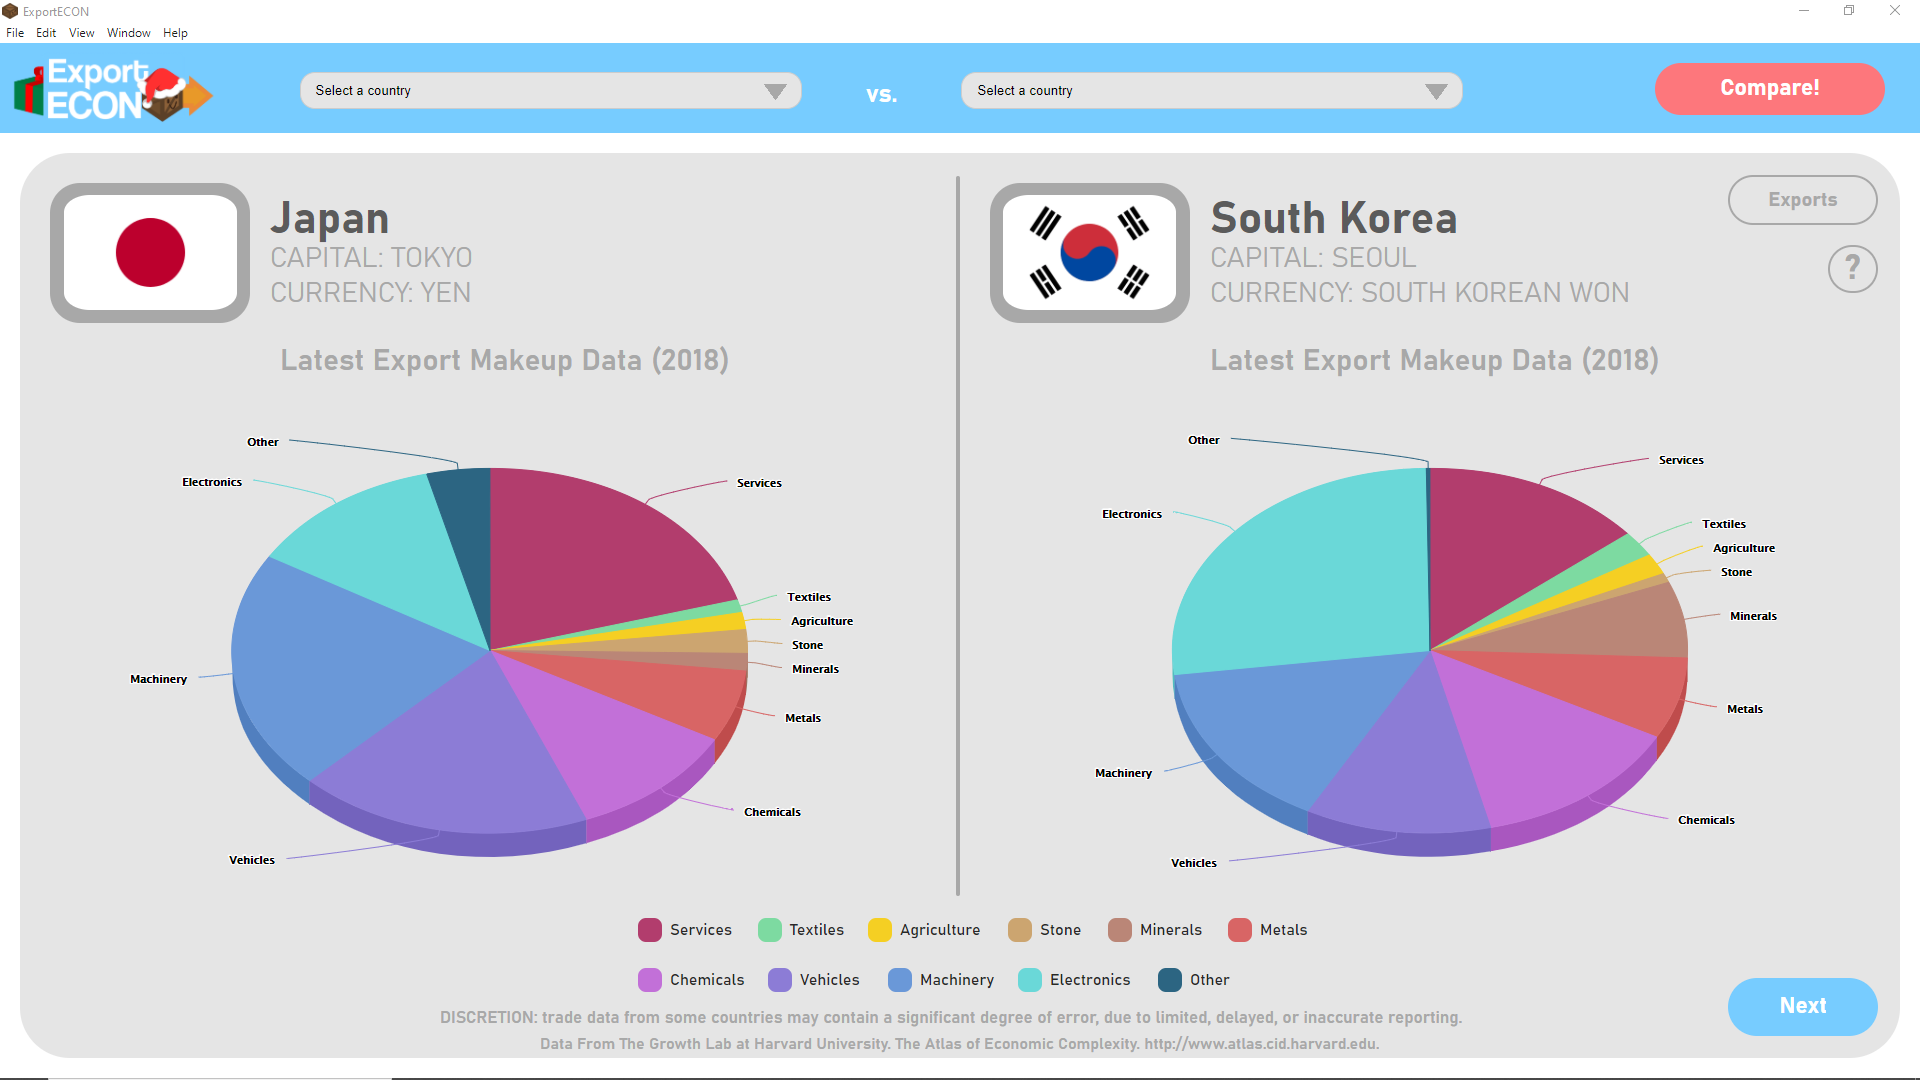Click the question mark help icon
Image resolution: width=1920 pixels, height=1080 pixels.
pyautogui.click(x=1852, y=269)
